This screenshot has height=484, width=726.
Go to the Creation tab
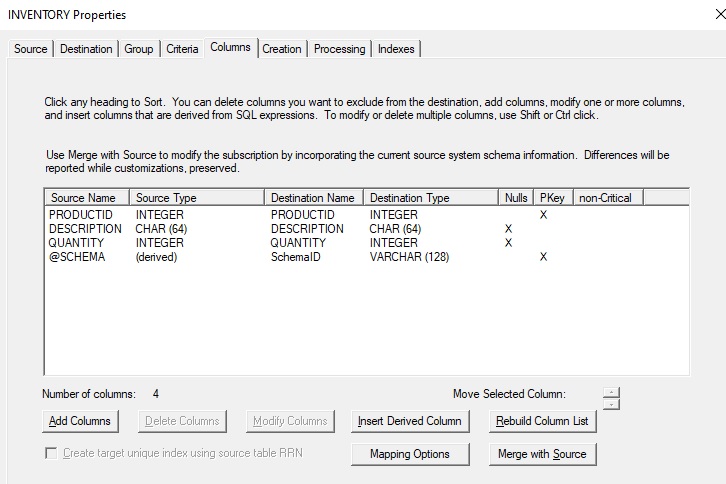click(282, 49)
